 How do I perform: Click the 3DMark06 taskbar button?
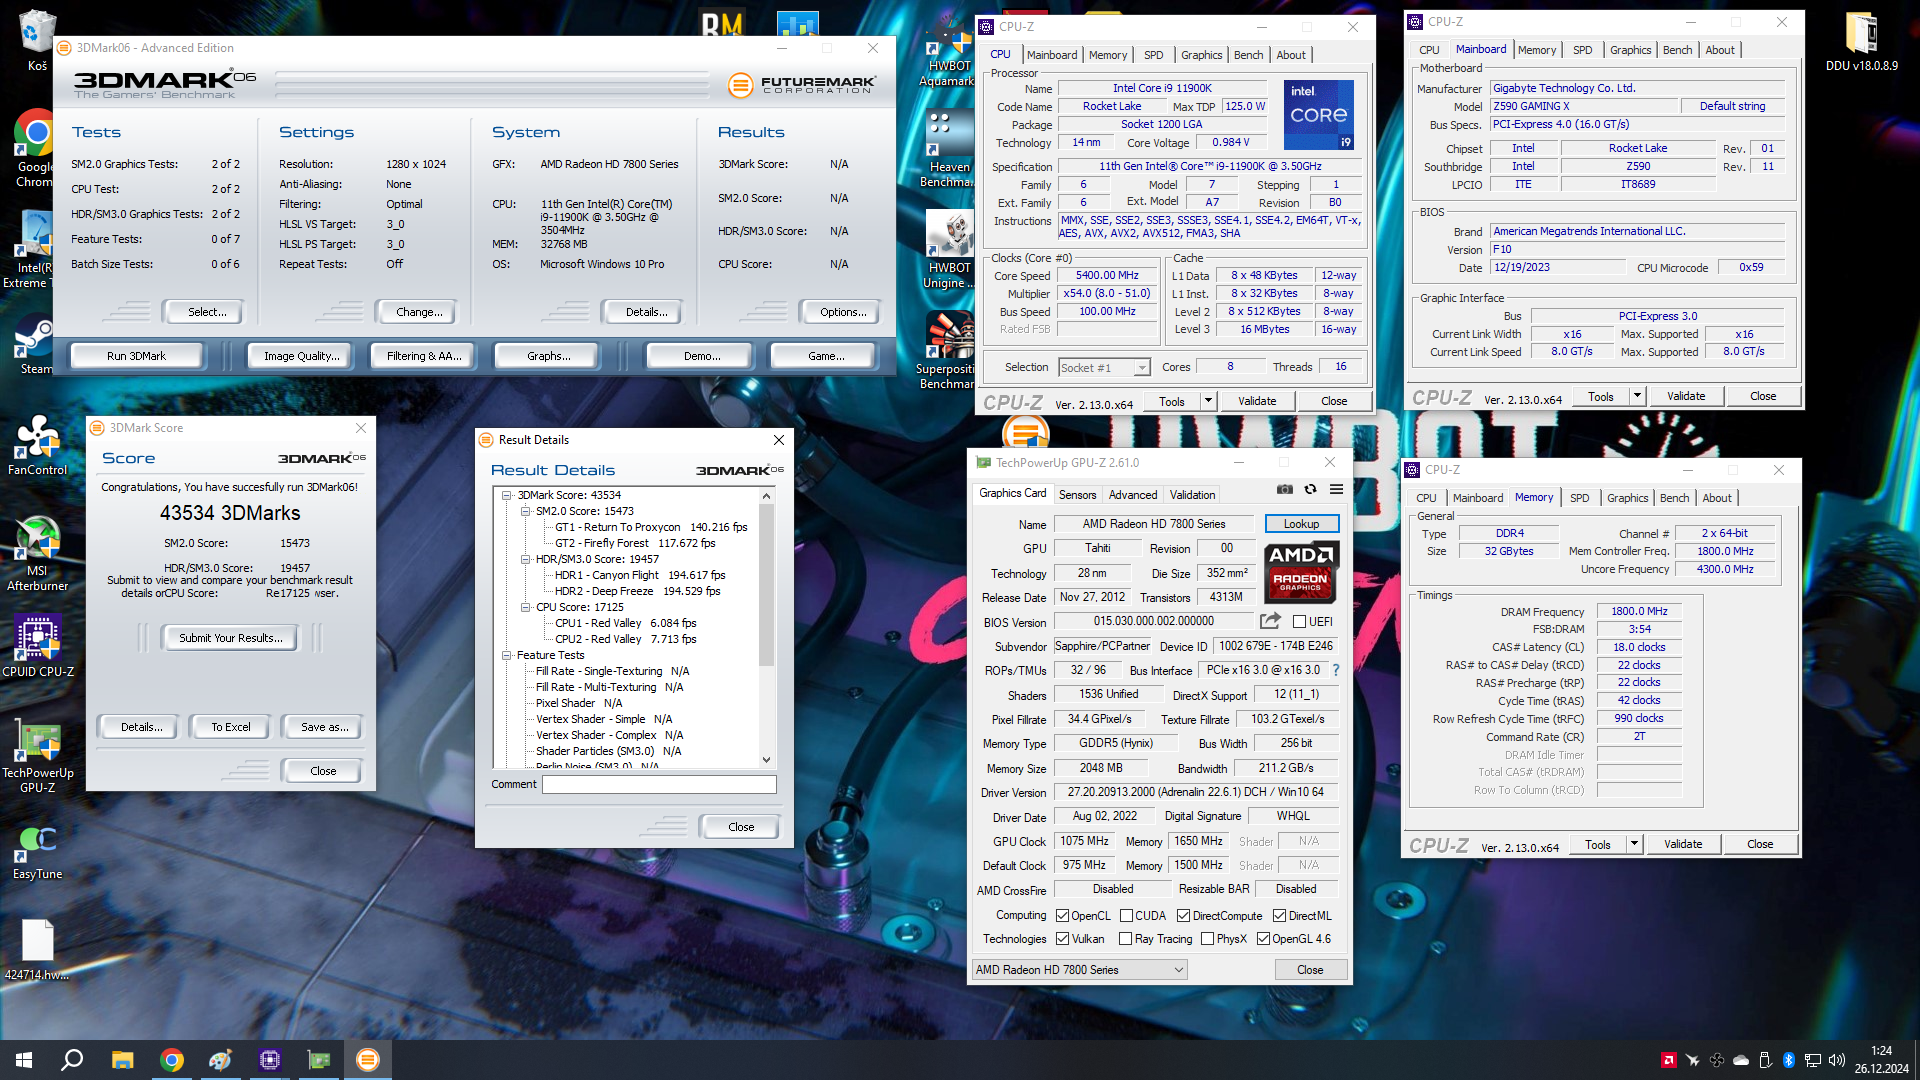pos(368,1060)
